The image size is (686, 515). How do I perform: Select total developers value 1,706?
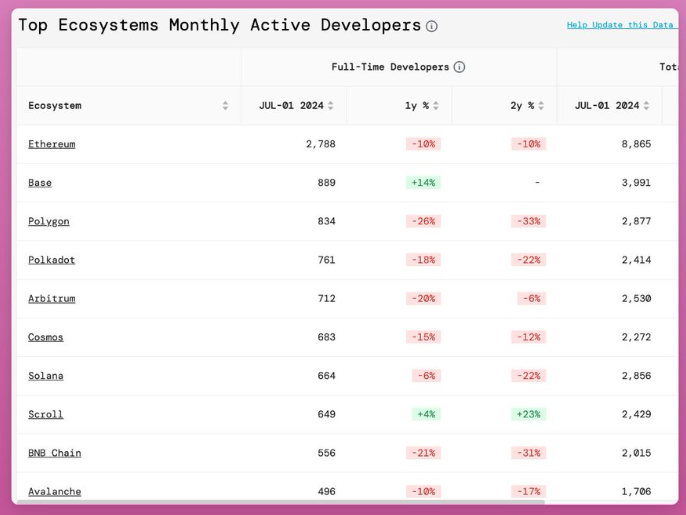coord(636,491)
